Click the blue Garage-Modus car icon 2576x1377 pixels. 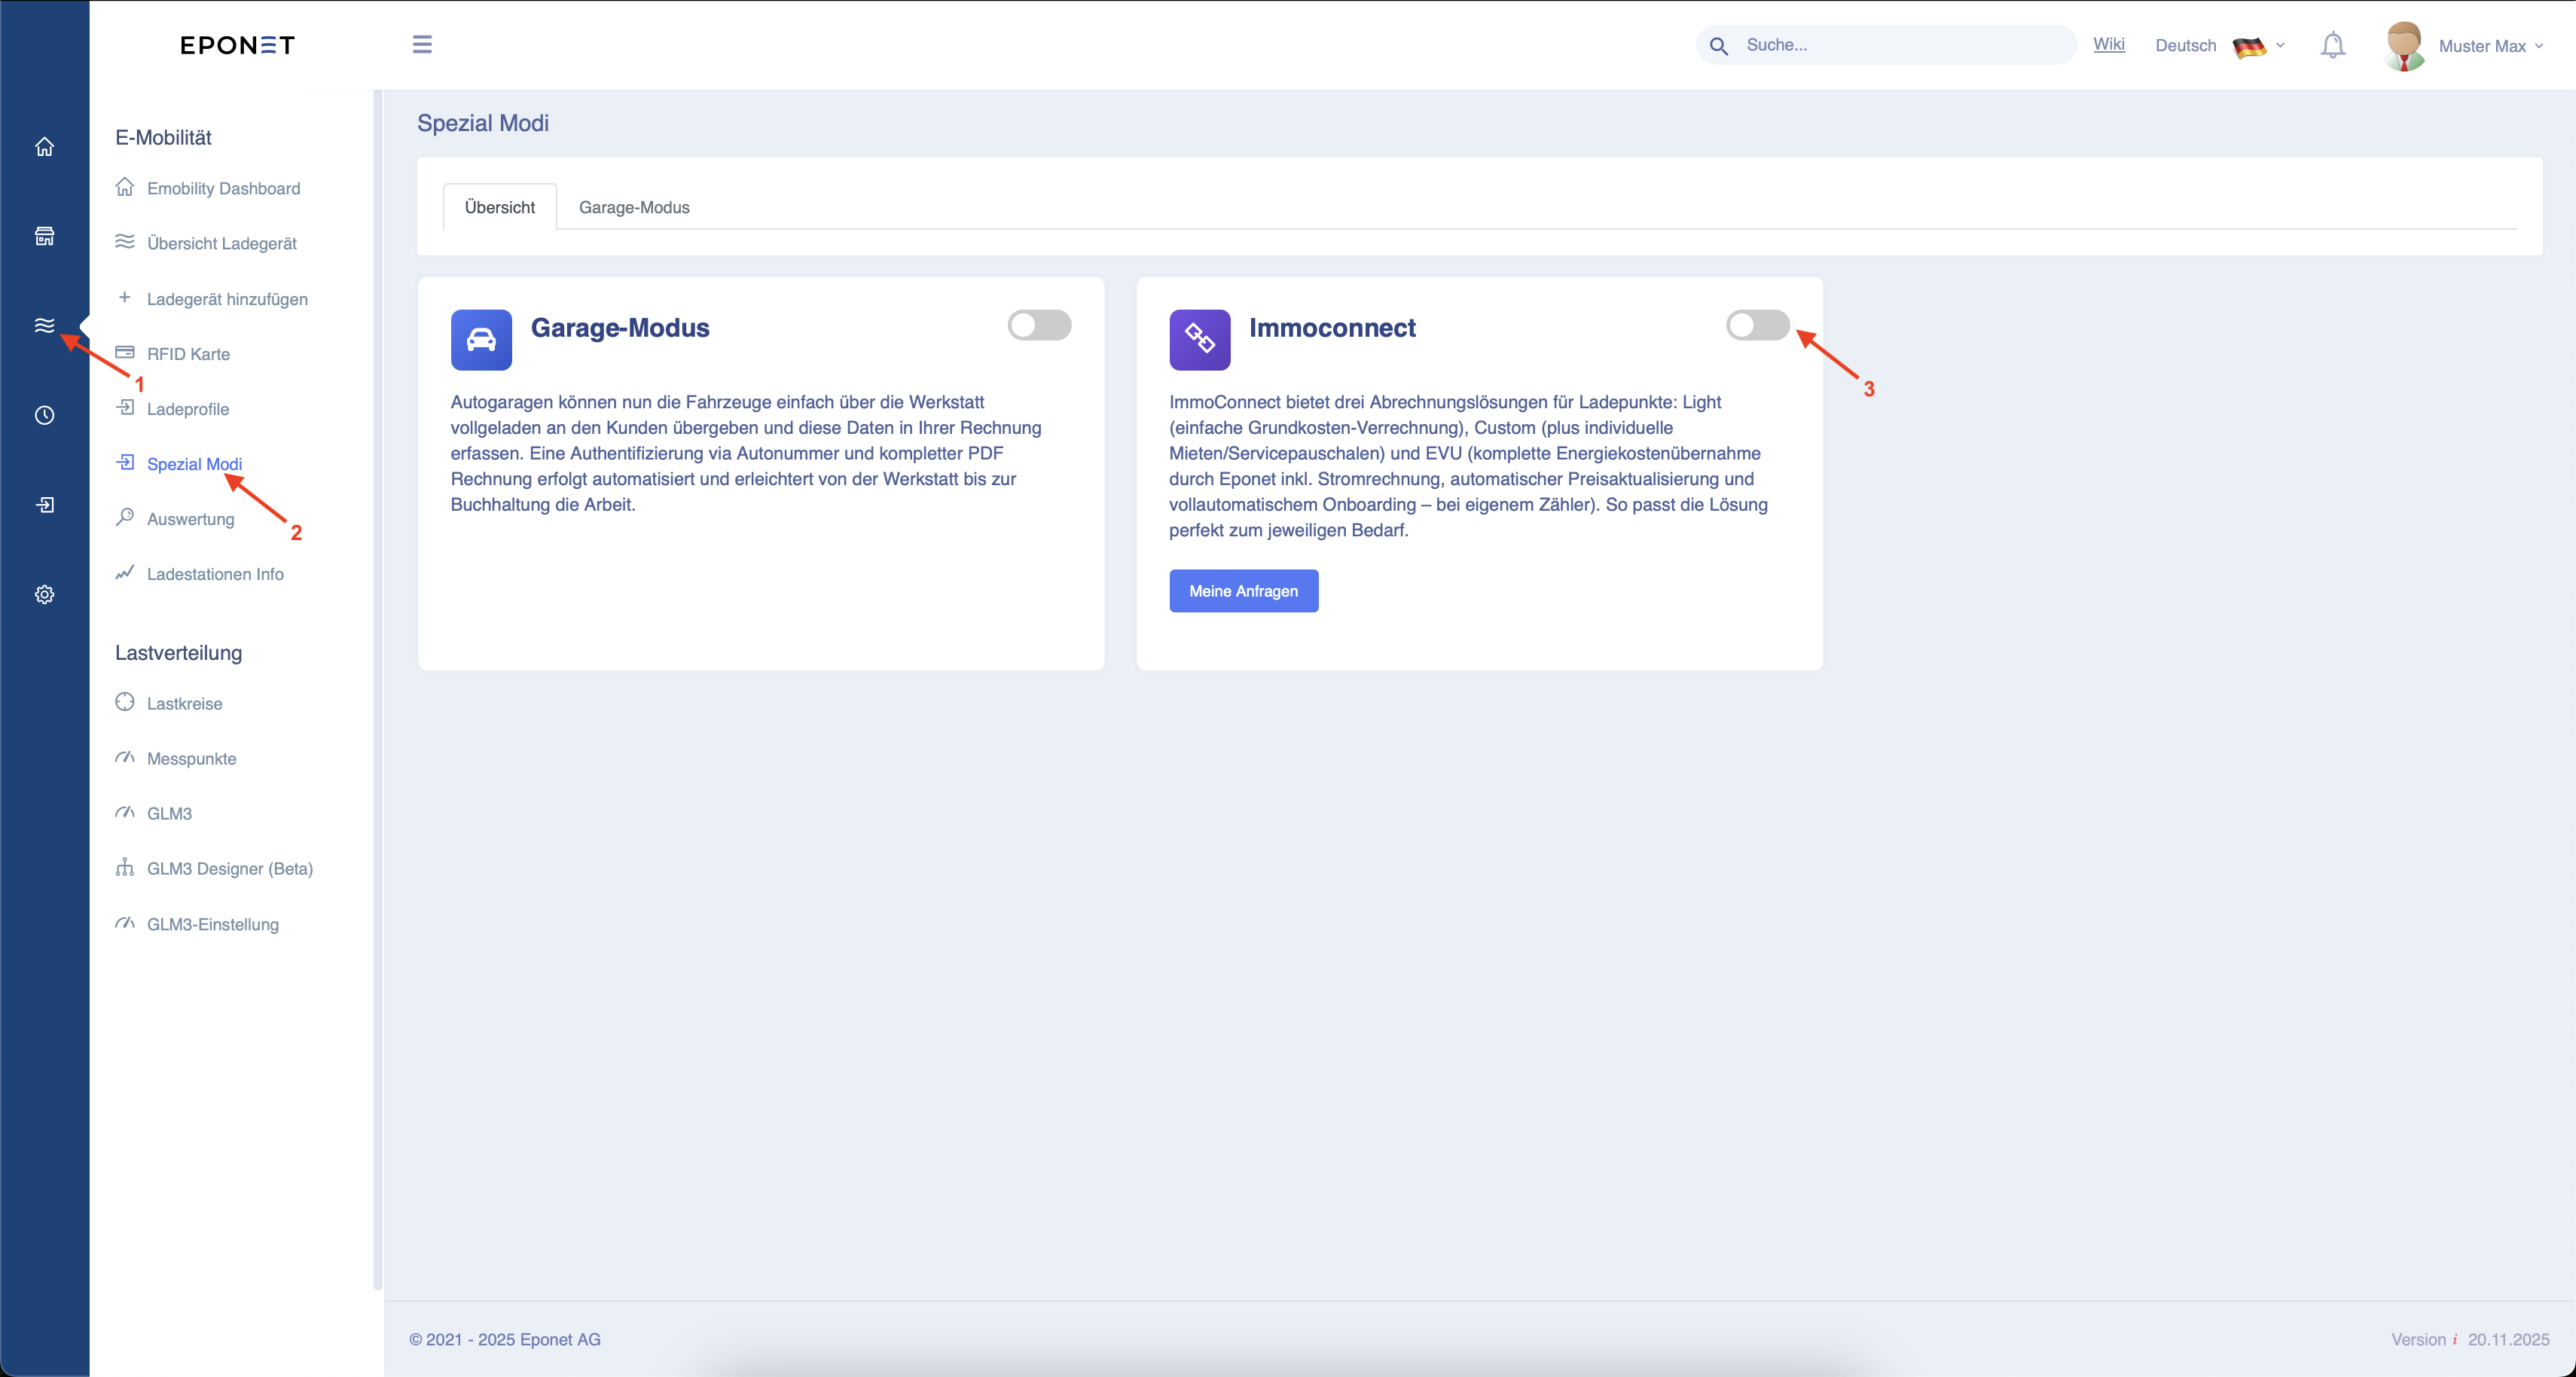pyautogui.click(x=481, y=340)
